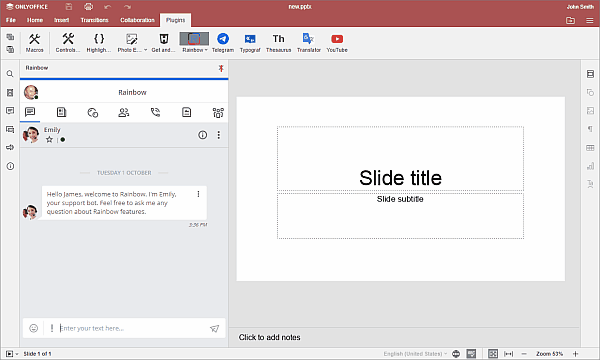Toggle Emily's favorite star
This screenshot has height=360, width=600.
point(49,140)
